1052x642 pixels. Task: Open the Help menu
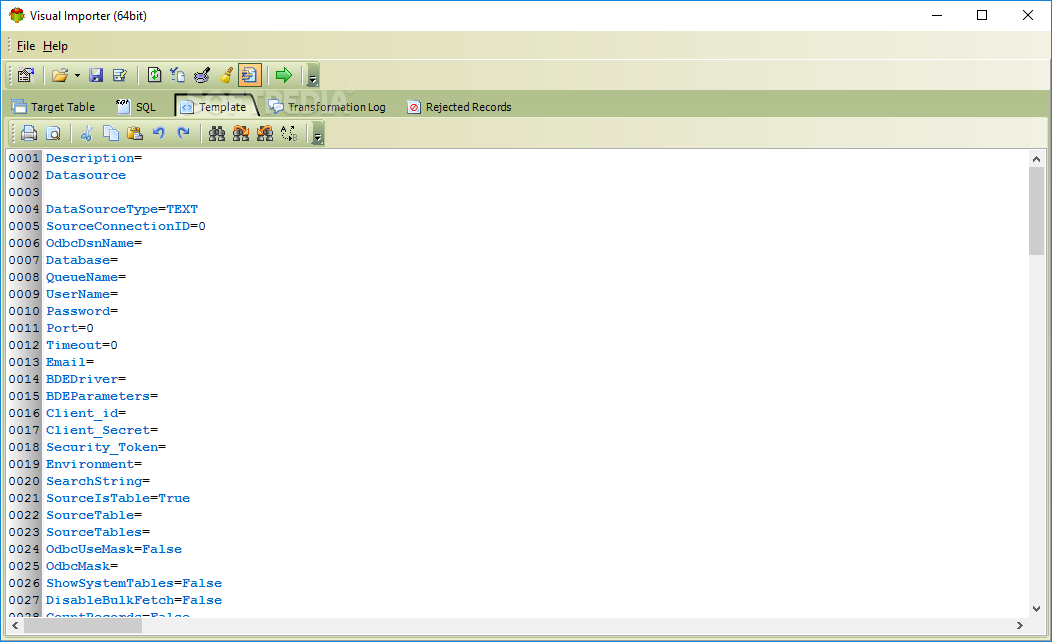pyautogui.click(x=55, y=46)
